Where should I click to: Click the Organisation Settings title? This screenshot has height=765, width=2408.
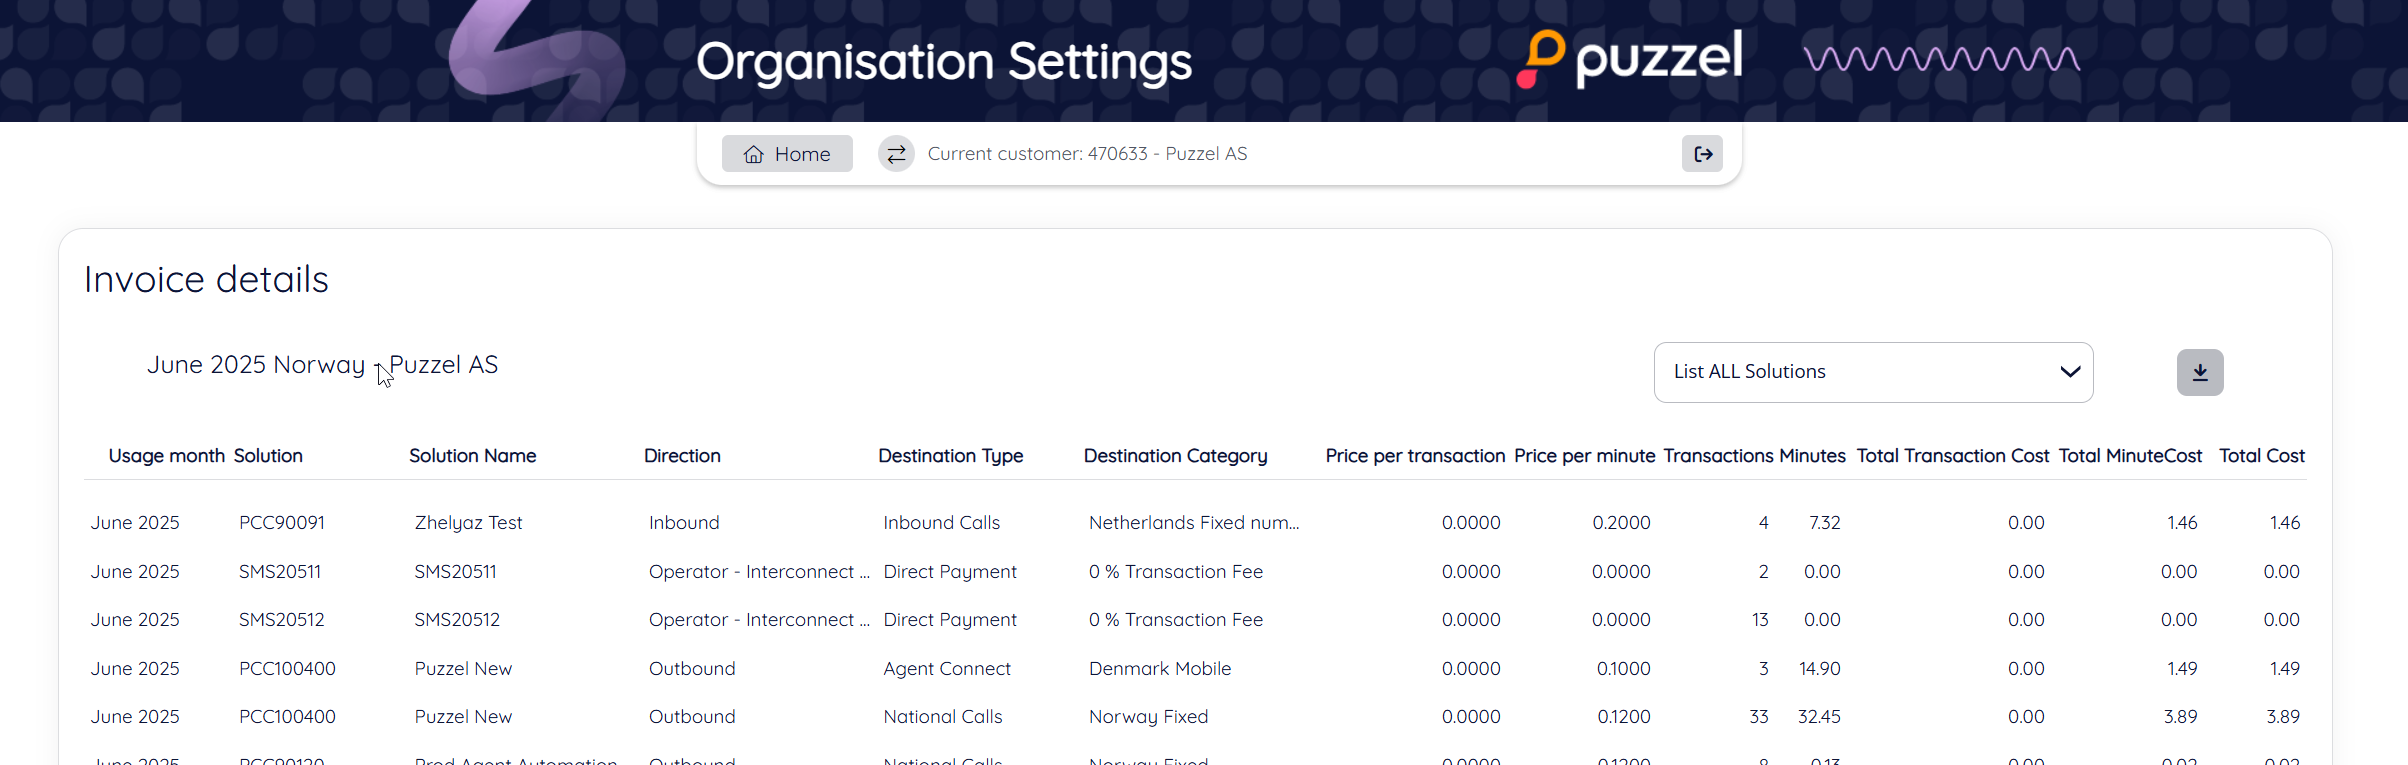point(944,62)
